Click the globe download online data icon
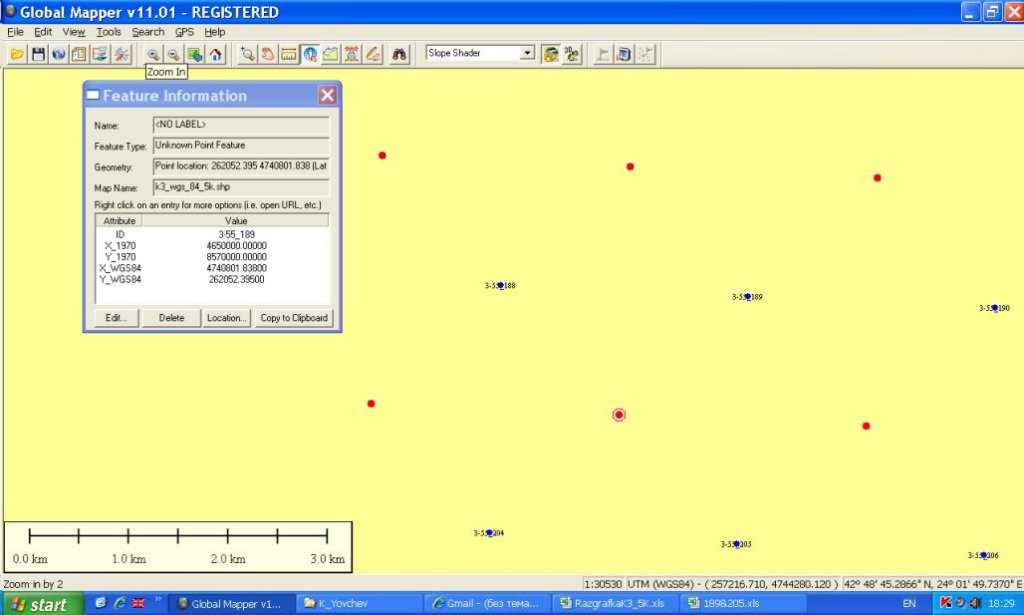 pyautogui.click(x=59, y=54)
